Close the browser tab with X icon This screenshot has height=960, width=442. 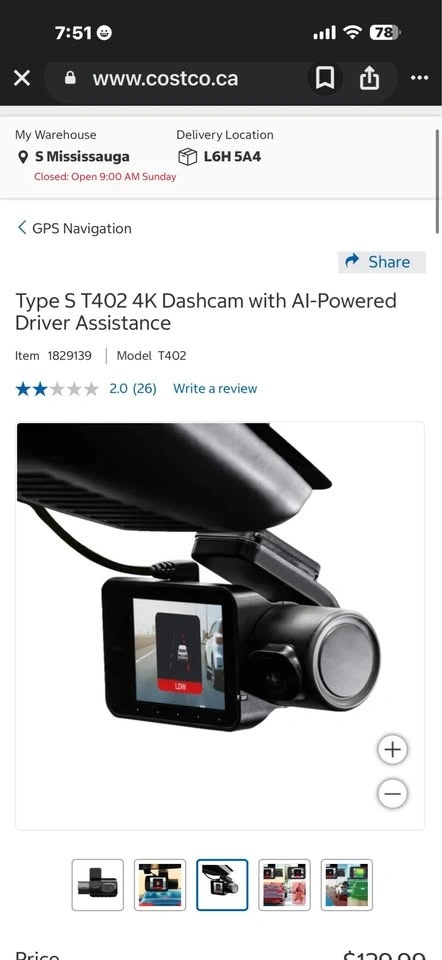click(x=22, y=78)
